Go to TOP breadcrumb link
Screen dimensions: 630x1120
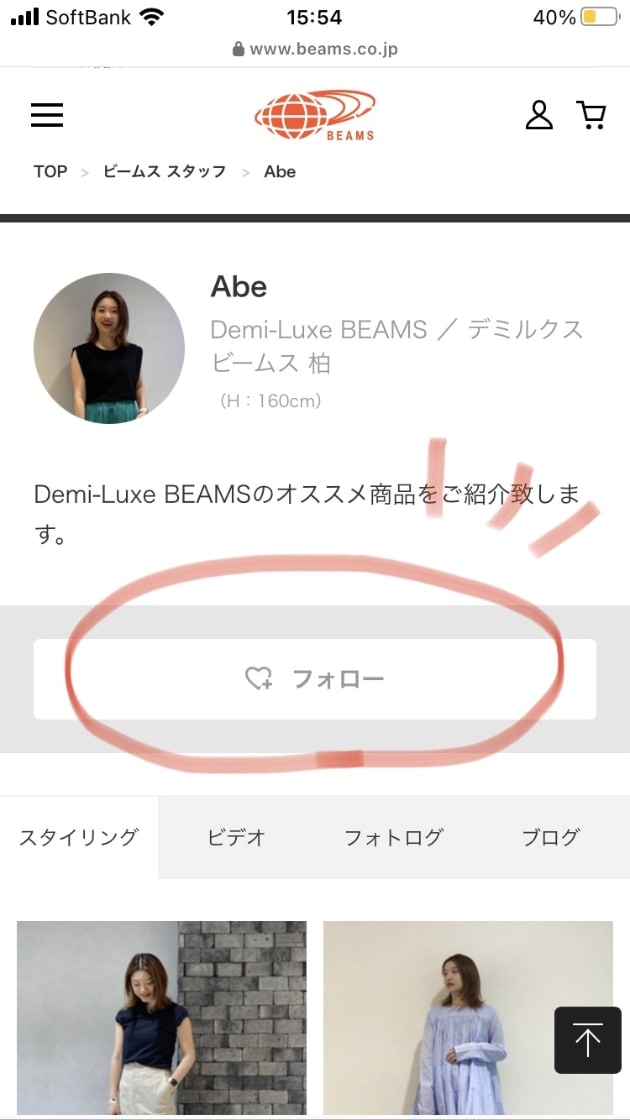pos(50,171)
